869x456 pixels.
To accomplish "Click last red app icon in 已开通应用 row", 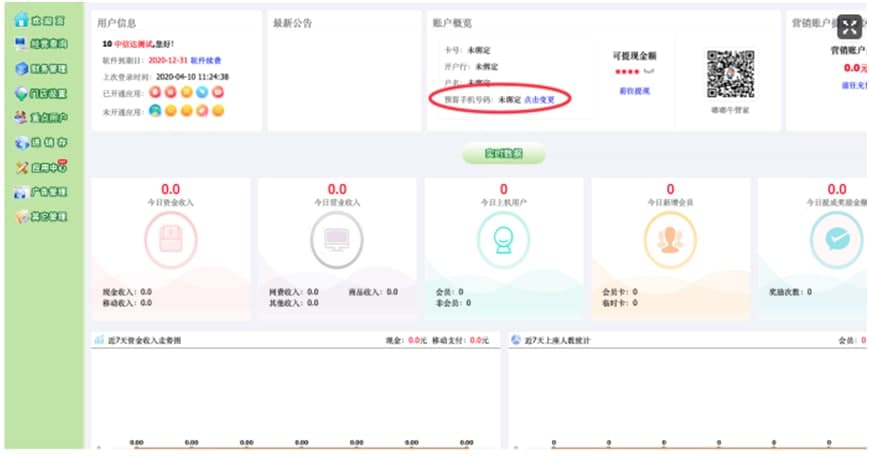I will point(218,93).
